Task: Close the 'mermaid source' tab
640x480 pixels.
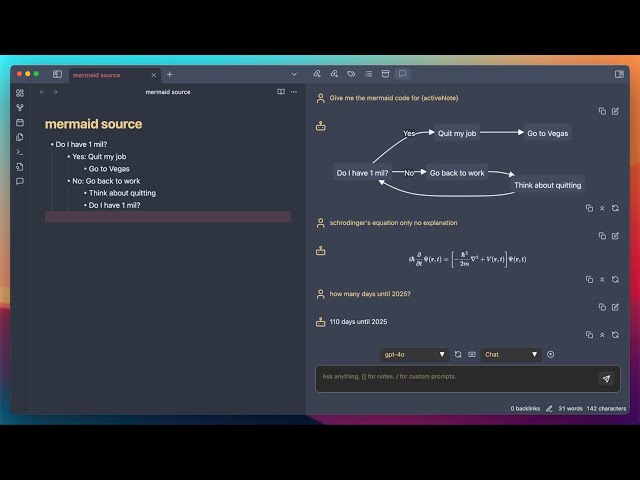Action: click(x=154, y=75)
